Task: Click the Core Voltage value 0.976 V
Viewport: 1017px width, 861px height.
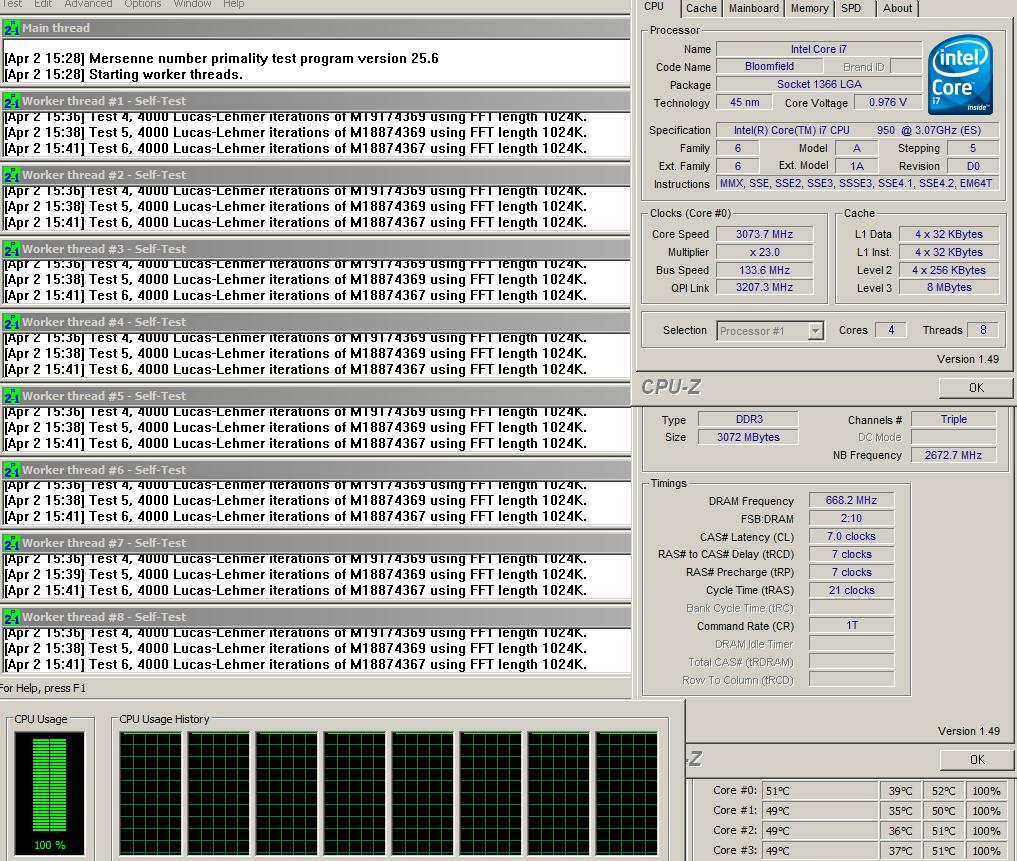Action: (887, 103)
